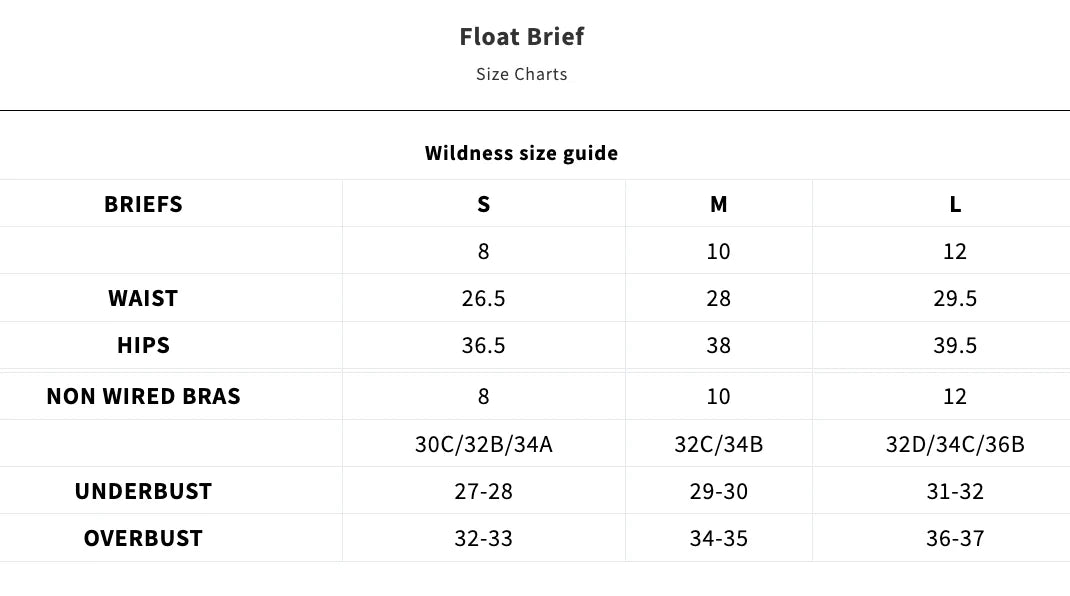
Task: Click the UNDERBUST row label
Action: [143, 491]
